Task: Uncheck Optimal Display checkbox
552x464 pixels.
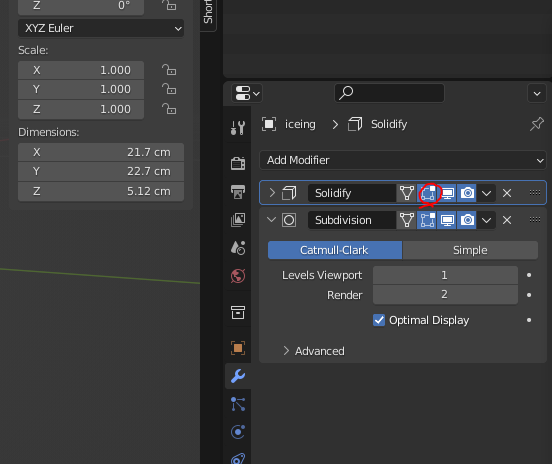Action: 379,320
